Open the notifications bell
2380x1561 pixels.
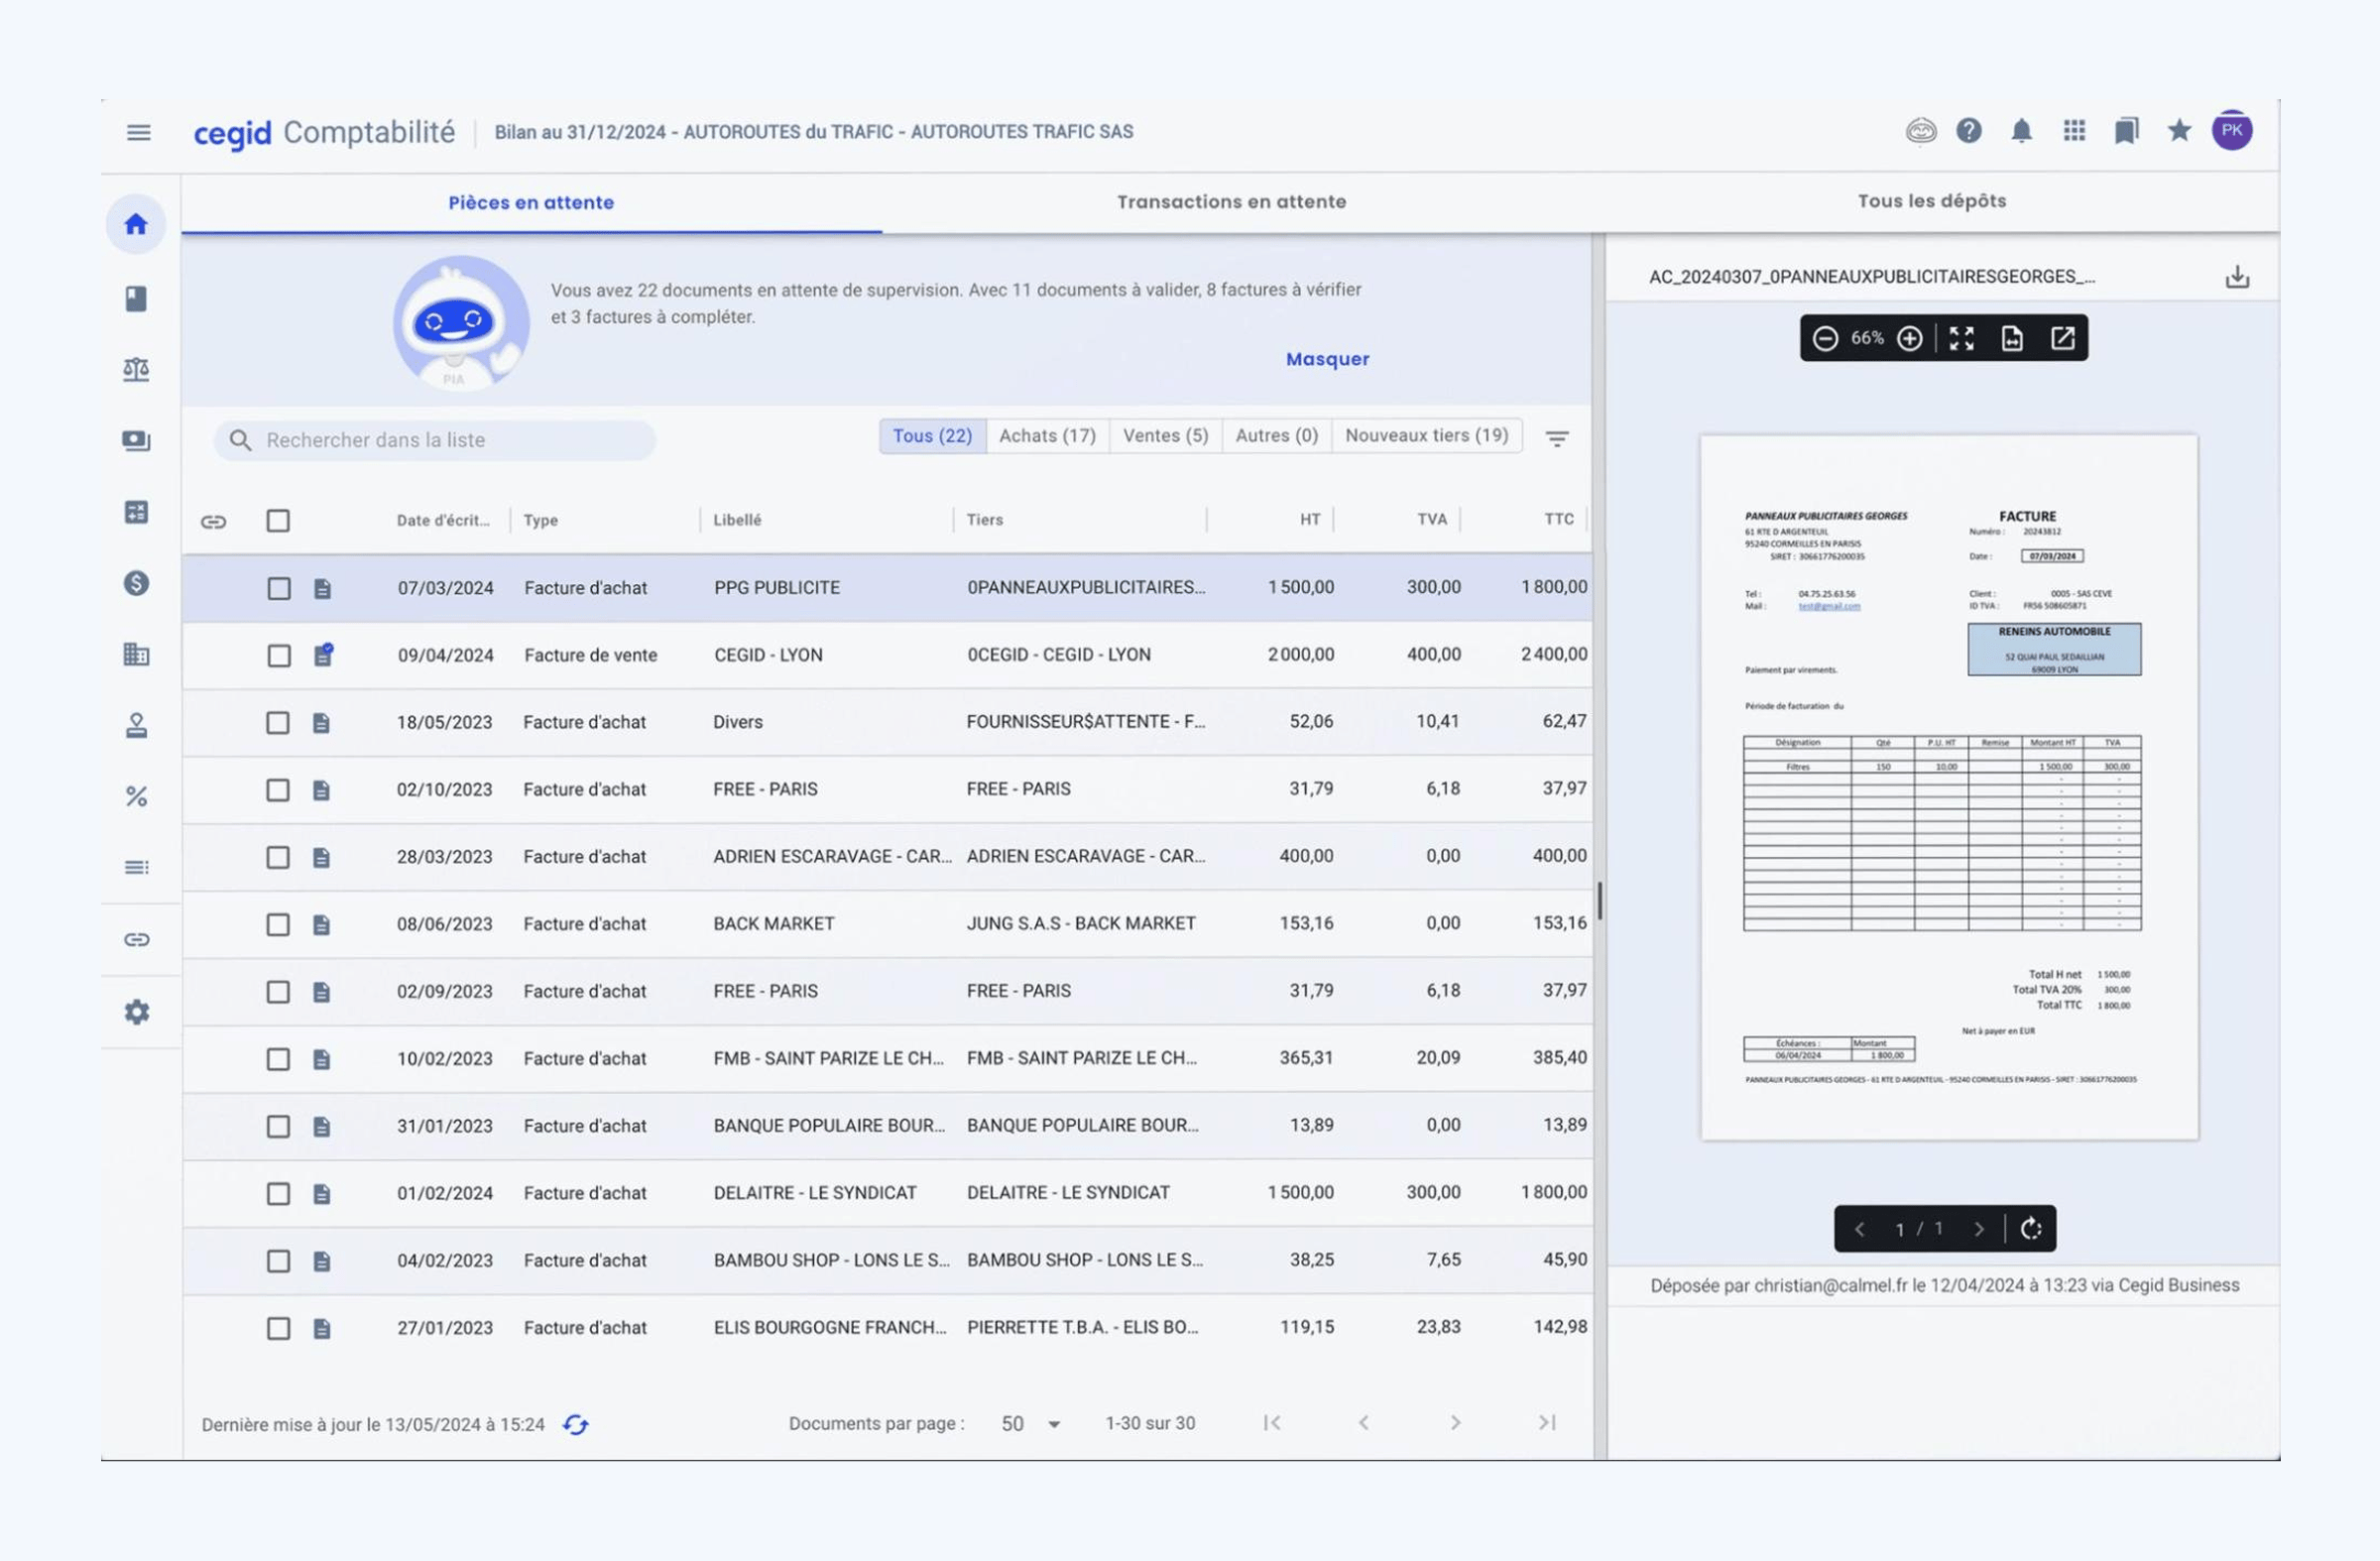2021,131
